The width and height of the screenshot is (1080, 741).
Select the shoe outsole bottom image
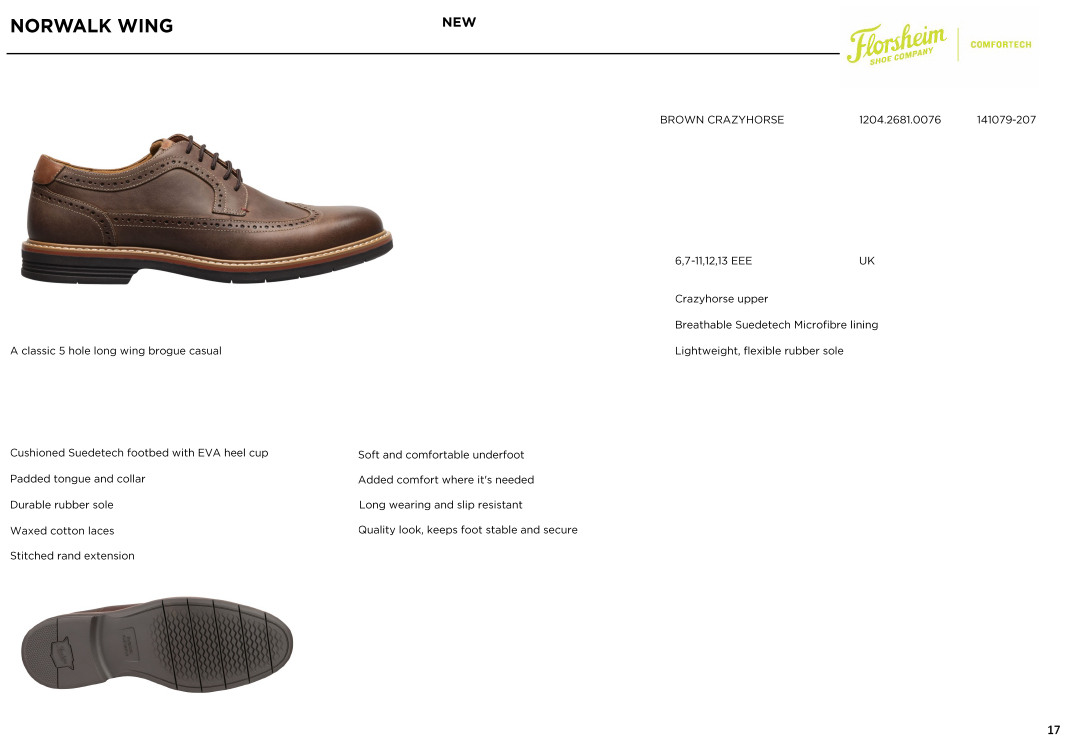click(157, 644)
